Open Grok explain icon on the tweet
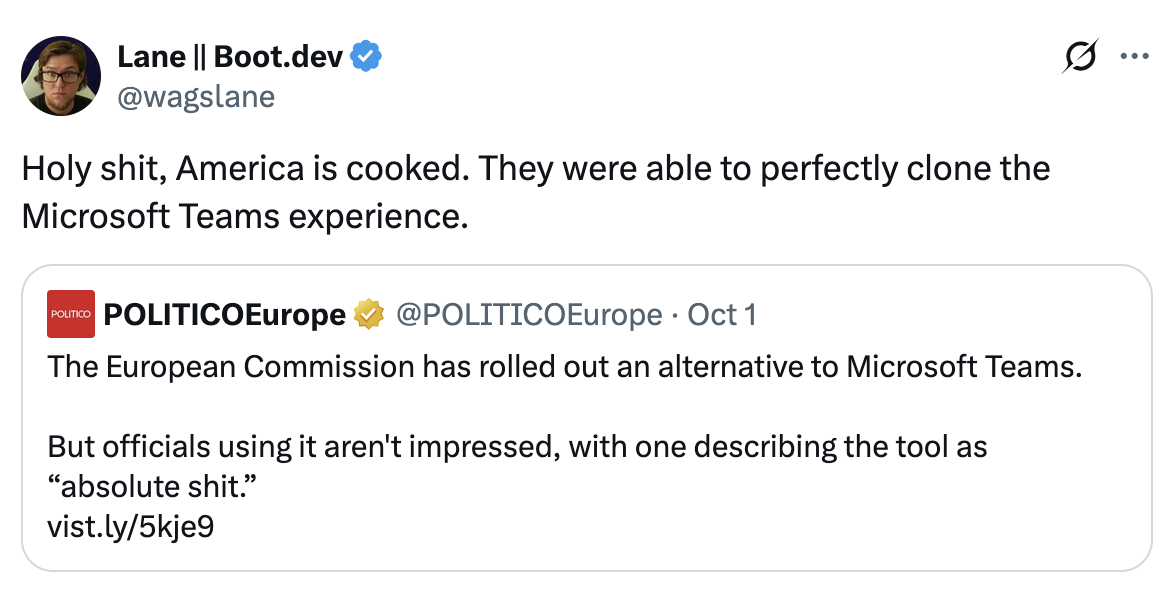This screenshot has height=598, width=1174. click(x=1080, y=56)
